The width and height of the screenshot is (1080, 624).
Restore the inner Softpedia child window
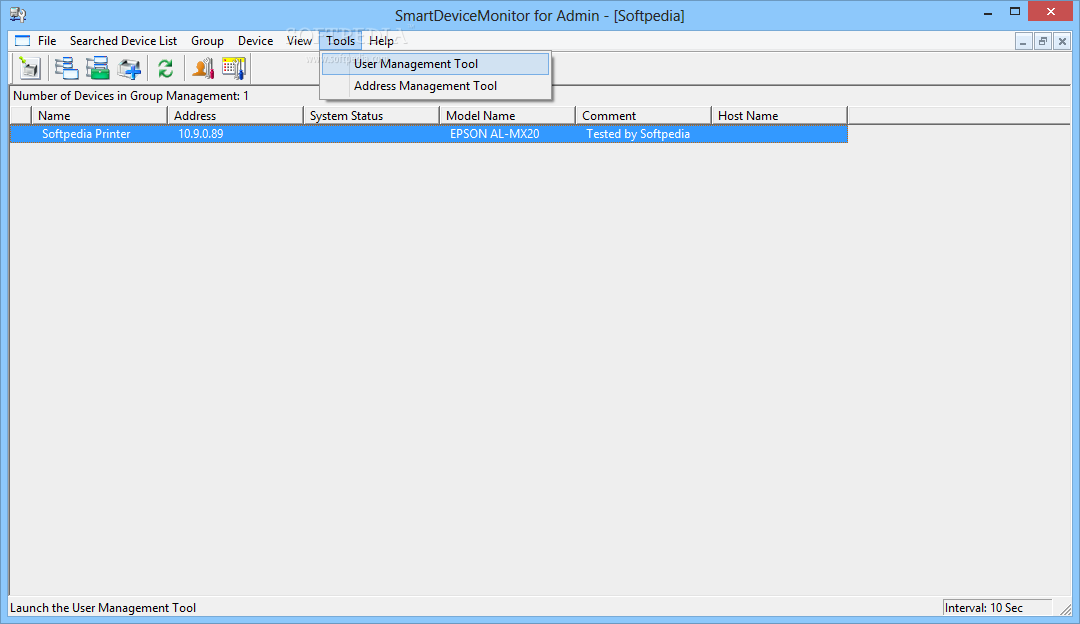(1043, 41)
